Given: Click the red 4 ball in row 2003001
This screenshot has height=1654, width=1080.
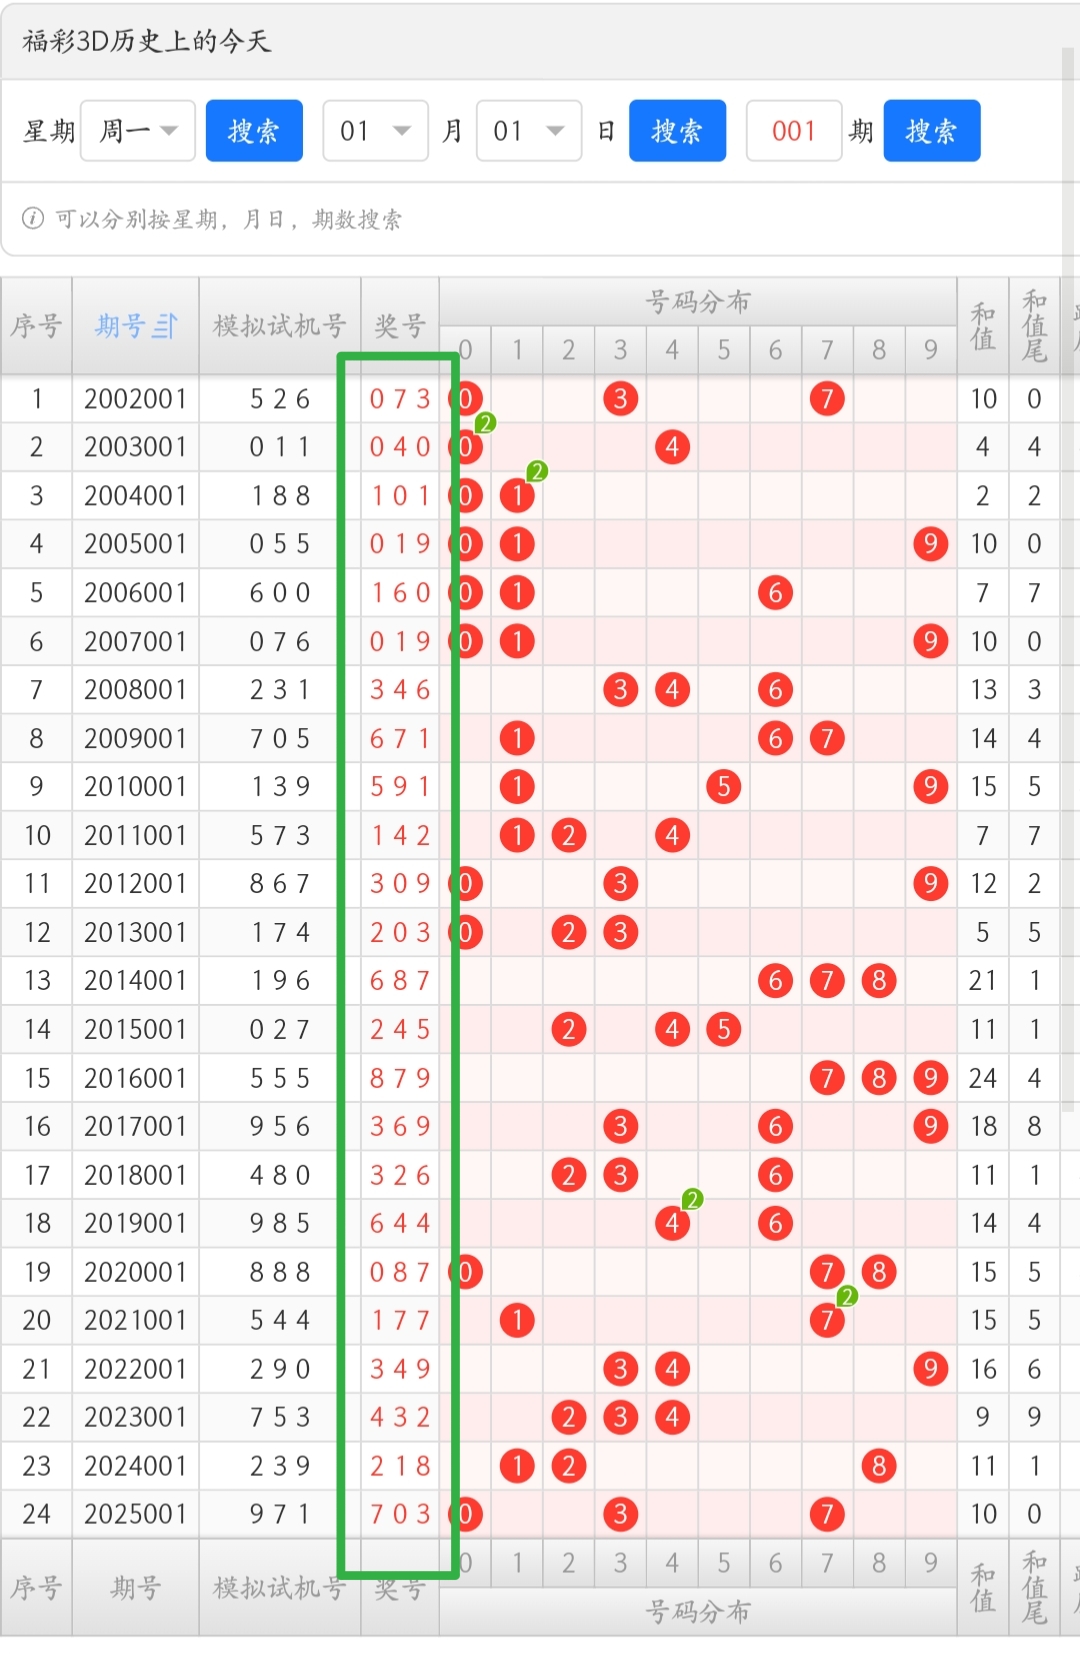Looking at the screenshot, I should click(672, 447).
